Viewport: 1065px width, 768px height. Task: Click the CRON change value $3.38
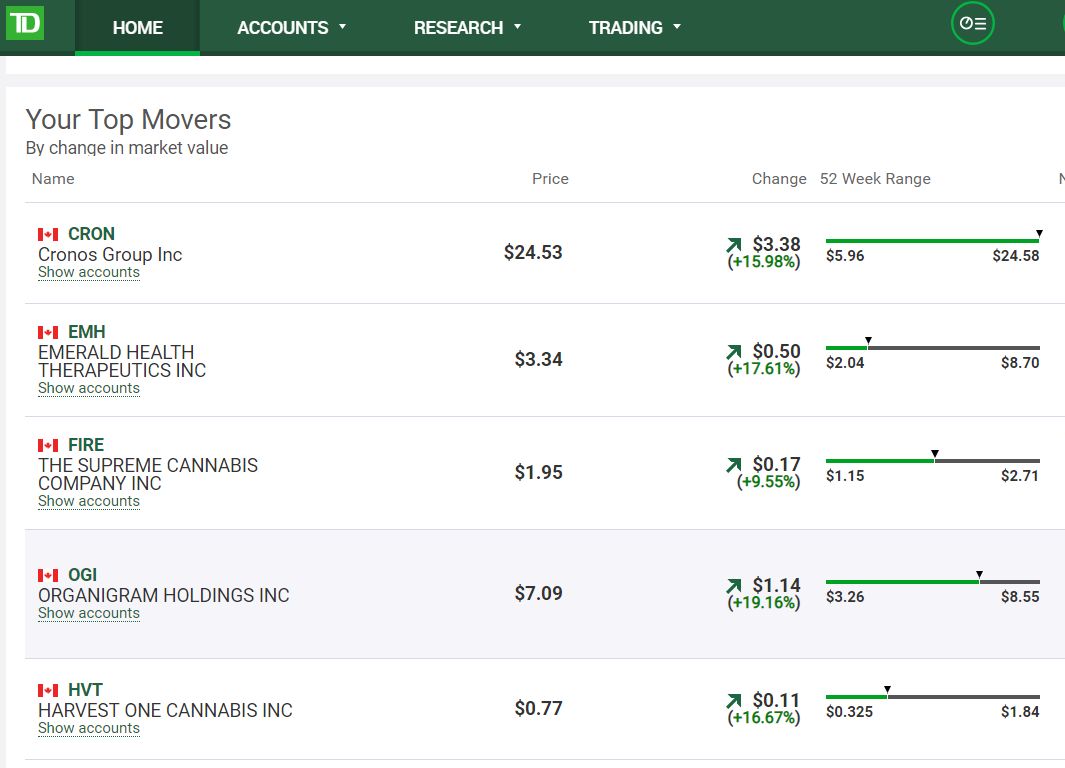coord(776,244)
